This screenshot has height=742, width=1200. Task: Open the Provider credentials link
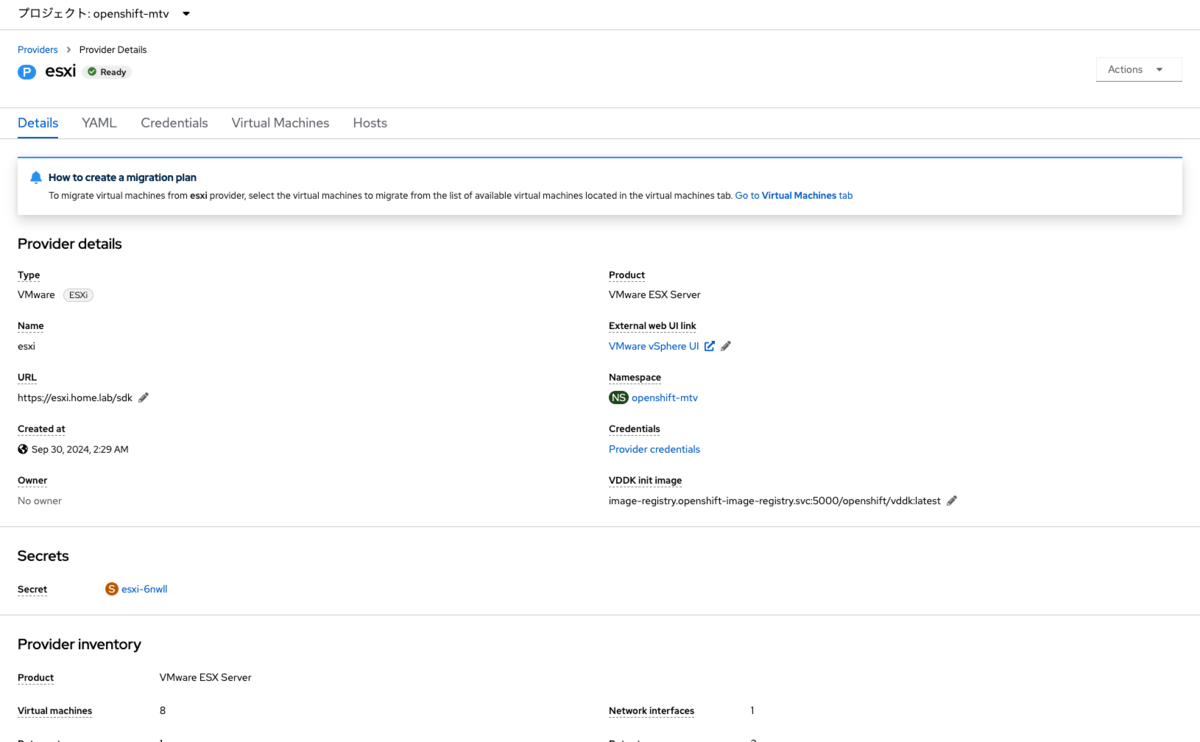(654, 449)
